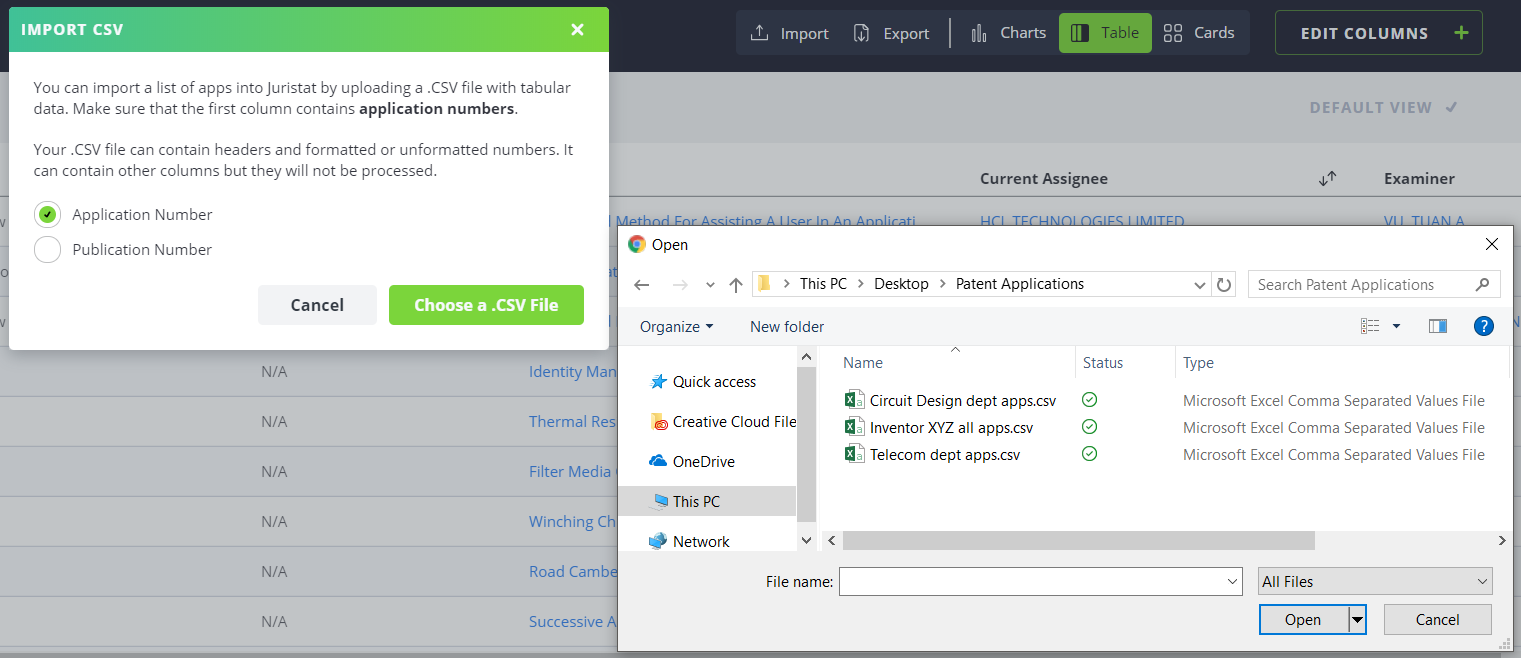Click the Examiner column header

pyautogui.click(x=1419, y=179)
